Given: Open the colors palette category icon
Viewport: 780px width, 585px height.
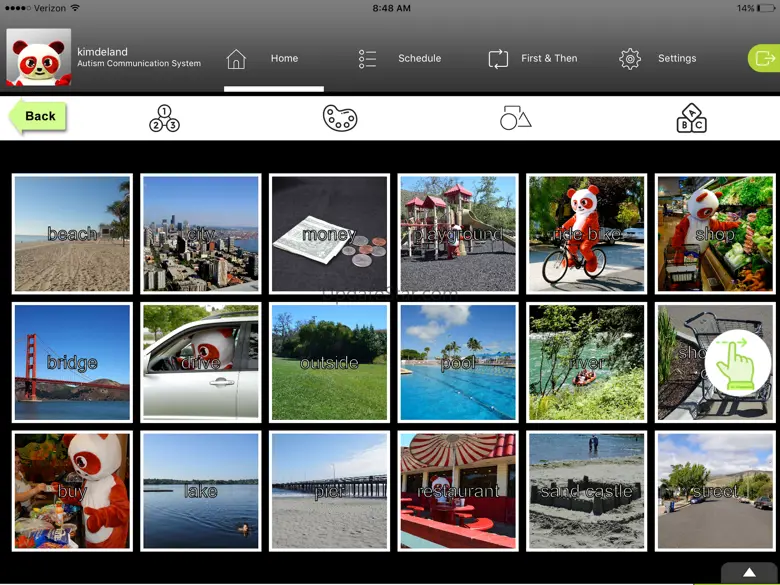Looking at the screenshot, I should (x=340, y=118).
